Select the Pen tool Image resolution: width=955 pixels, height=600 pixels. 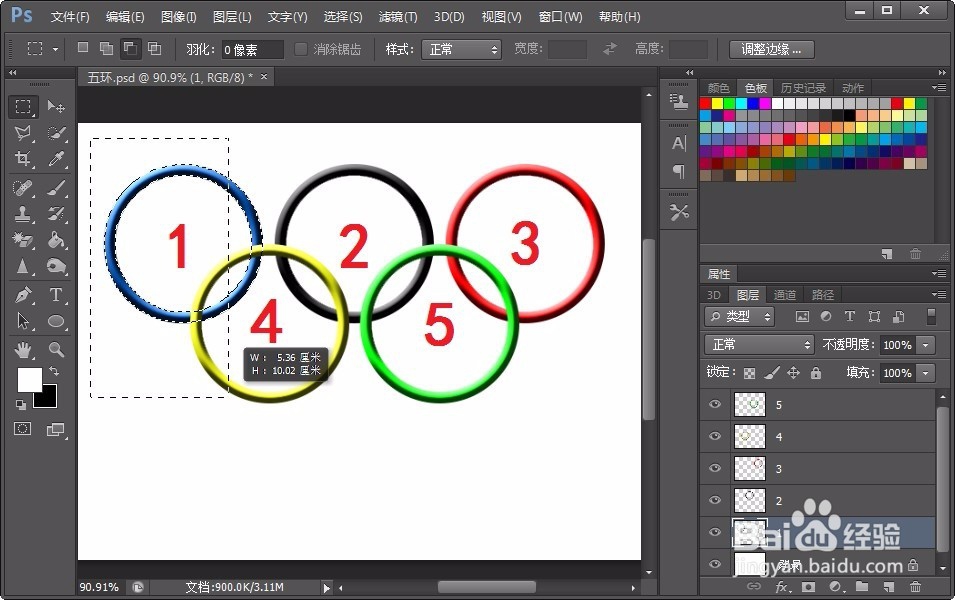click(23, 295)
